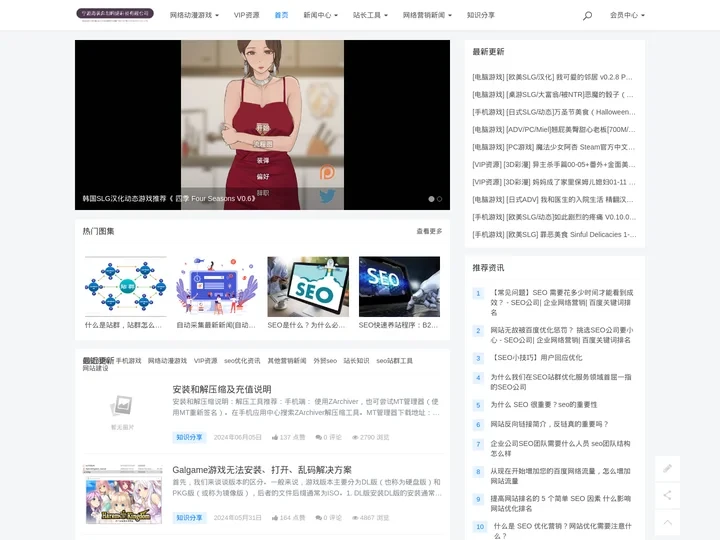Click the eye icon beside 2790 浏览
Screen dimensions: 720x540
coord(355,437)
